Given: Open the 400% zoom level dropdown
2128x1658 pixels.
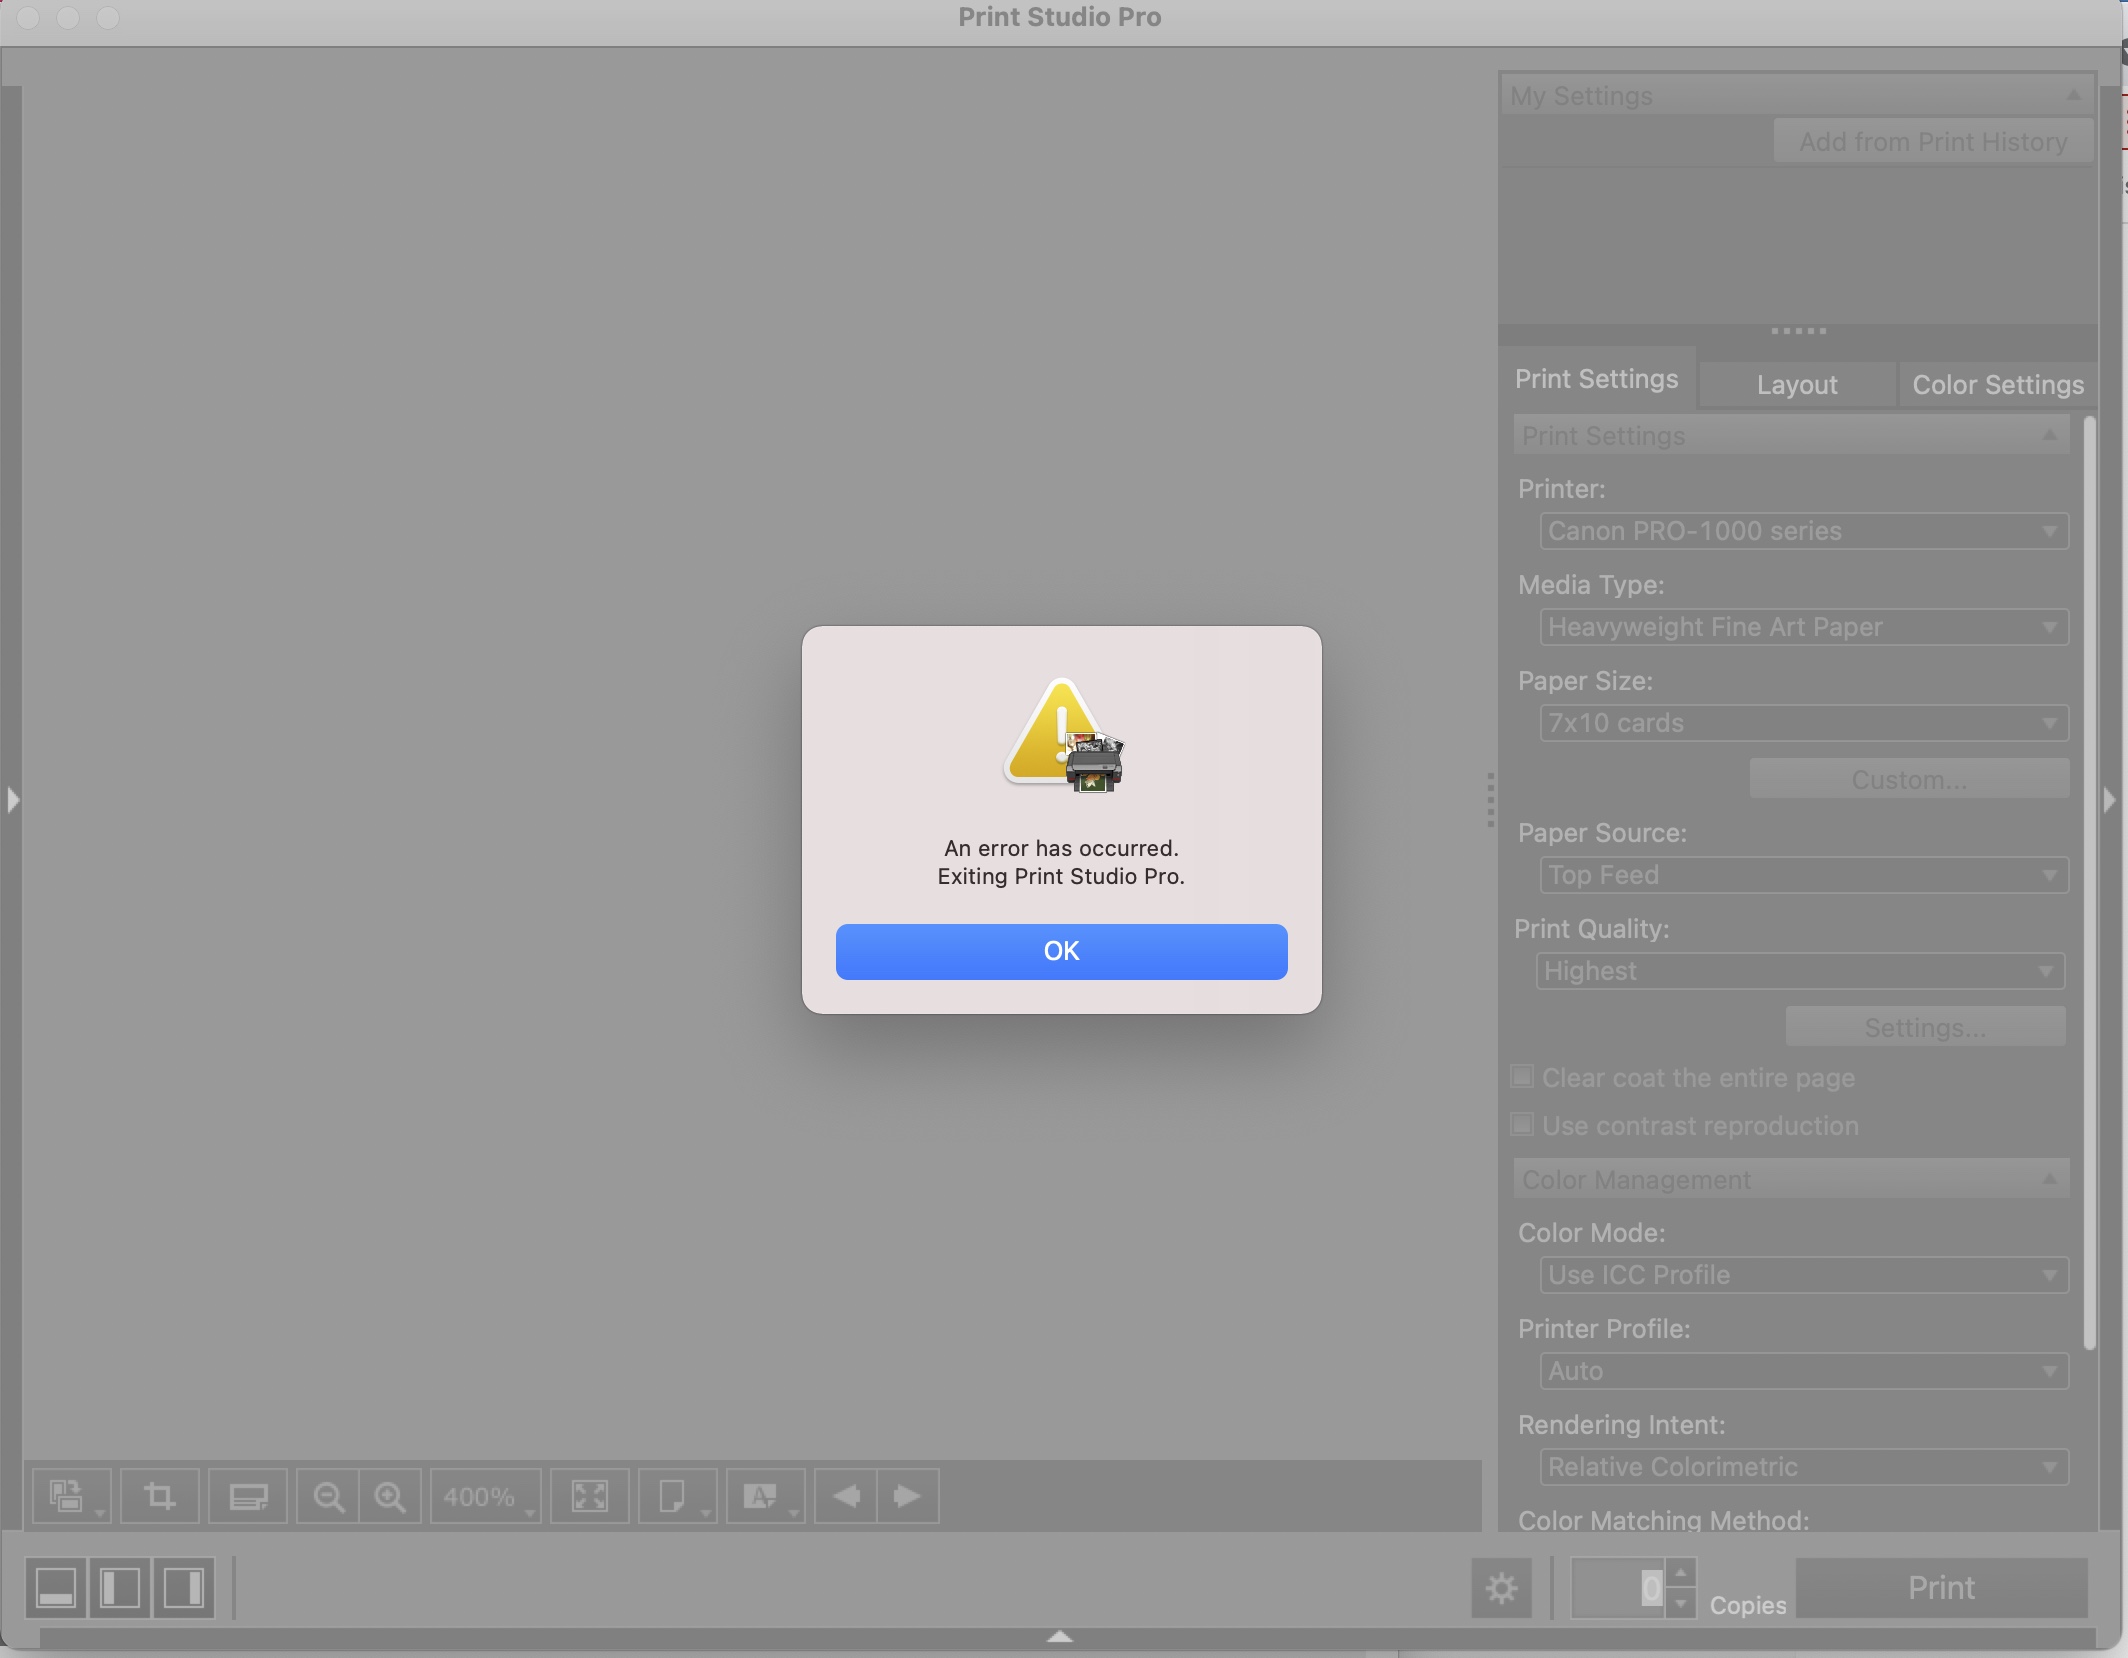Looking at the screenshot, I should [486, 1496].
